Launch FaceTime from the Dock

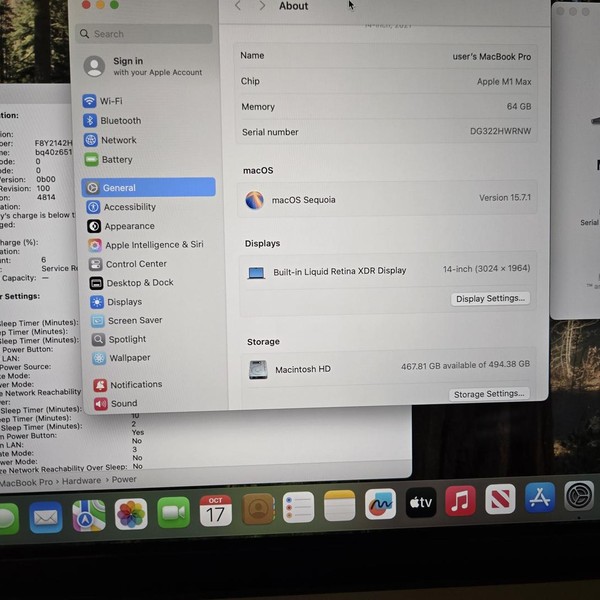173,512
